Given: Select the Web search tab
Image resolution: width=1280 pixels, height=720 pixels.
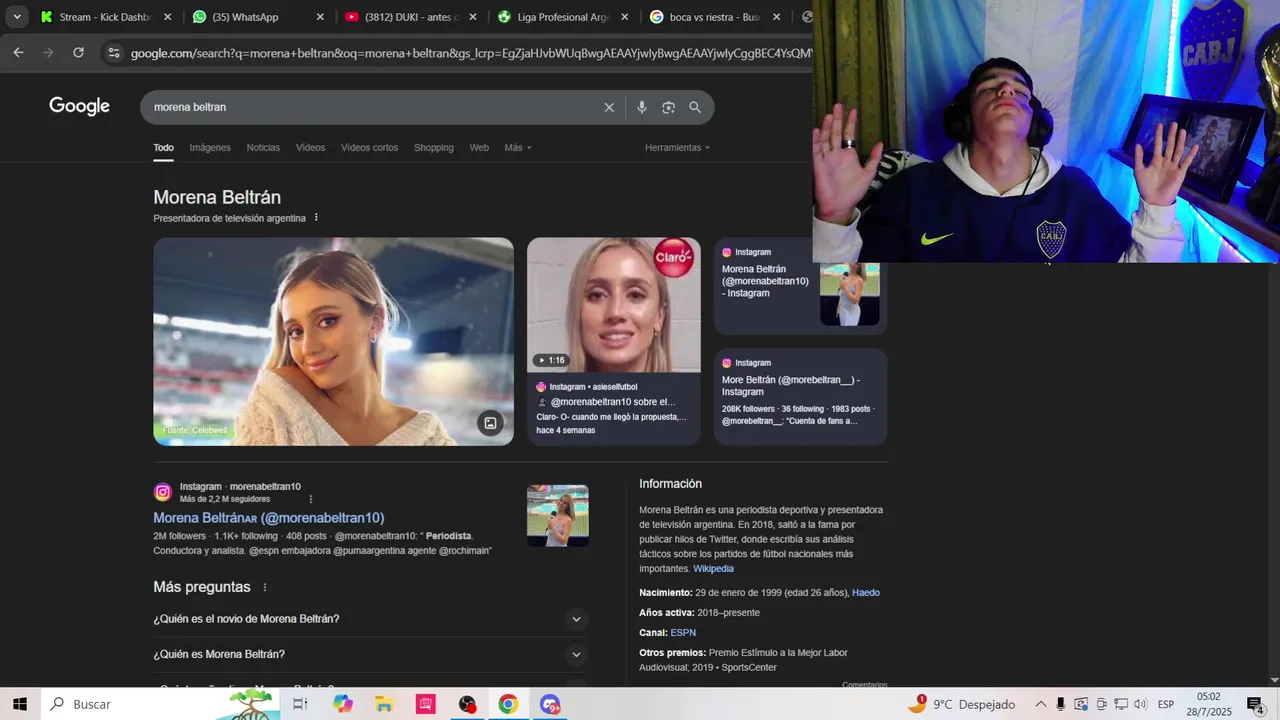Looking at the screenshot, I should click(x=479, y=147).
